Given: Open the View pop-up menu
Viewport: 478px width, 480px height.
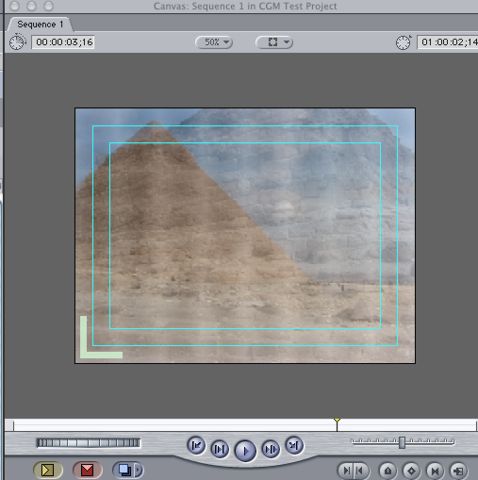Looking at the screenshot, I should pyautogui.click(x=274, y=42).
